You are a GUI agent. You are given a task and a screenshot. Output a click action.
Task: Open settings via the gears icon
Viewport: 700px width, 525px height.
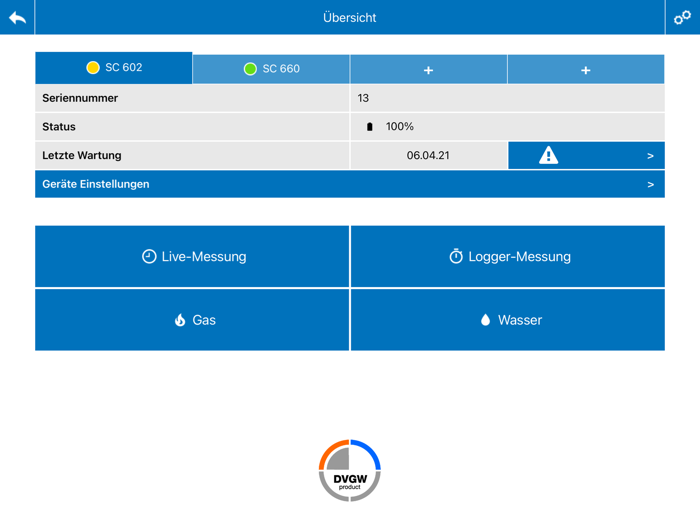(682, 18)
